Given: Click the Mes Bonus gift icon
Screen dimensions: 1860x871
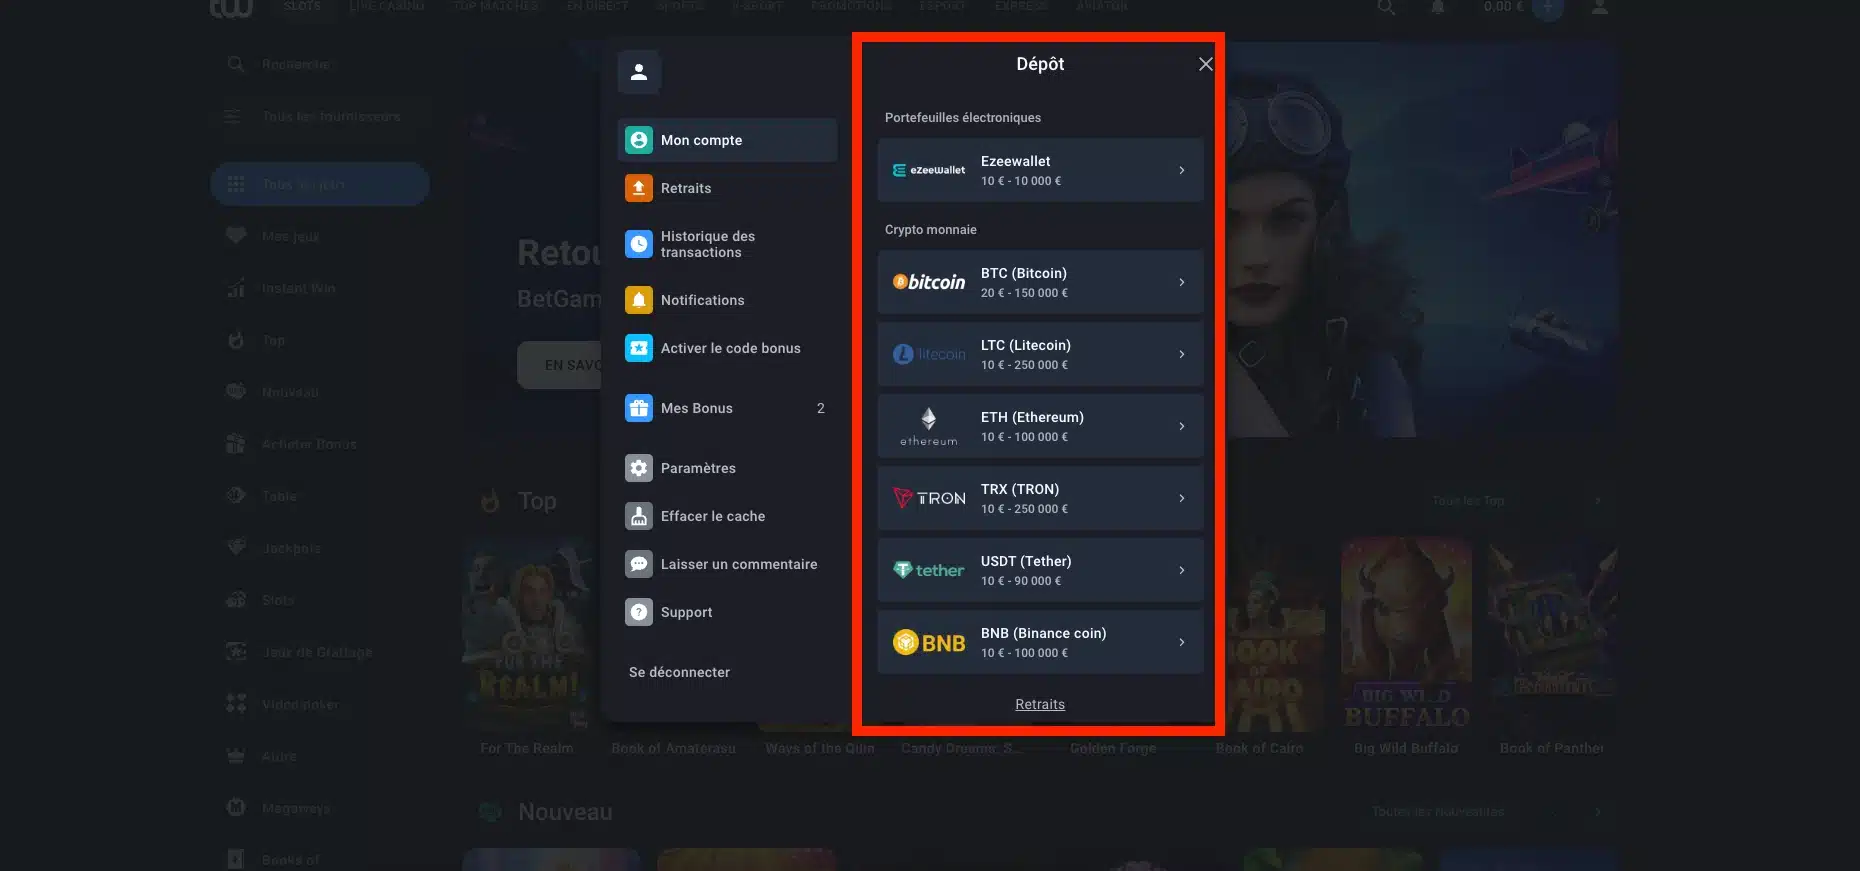Looking at the screenshot, I should tap(639, 408).
